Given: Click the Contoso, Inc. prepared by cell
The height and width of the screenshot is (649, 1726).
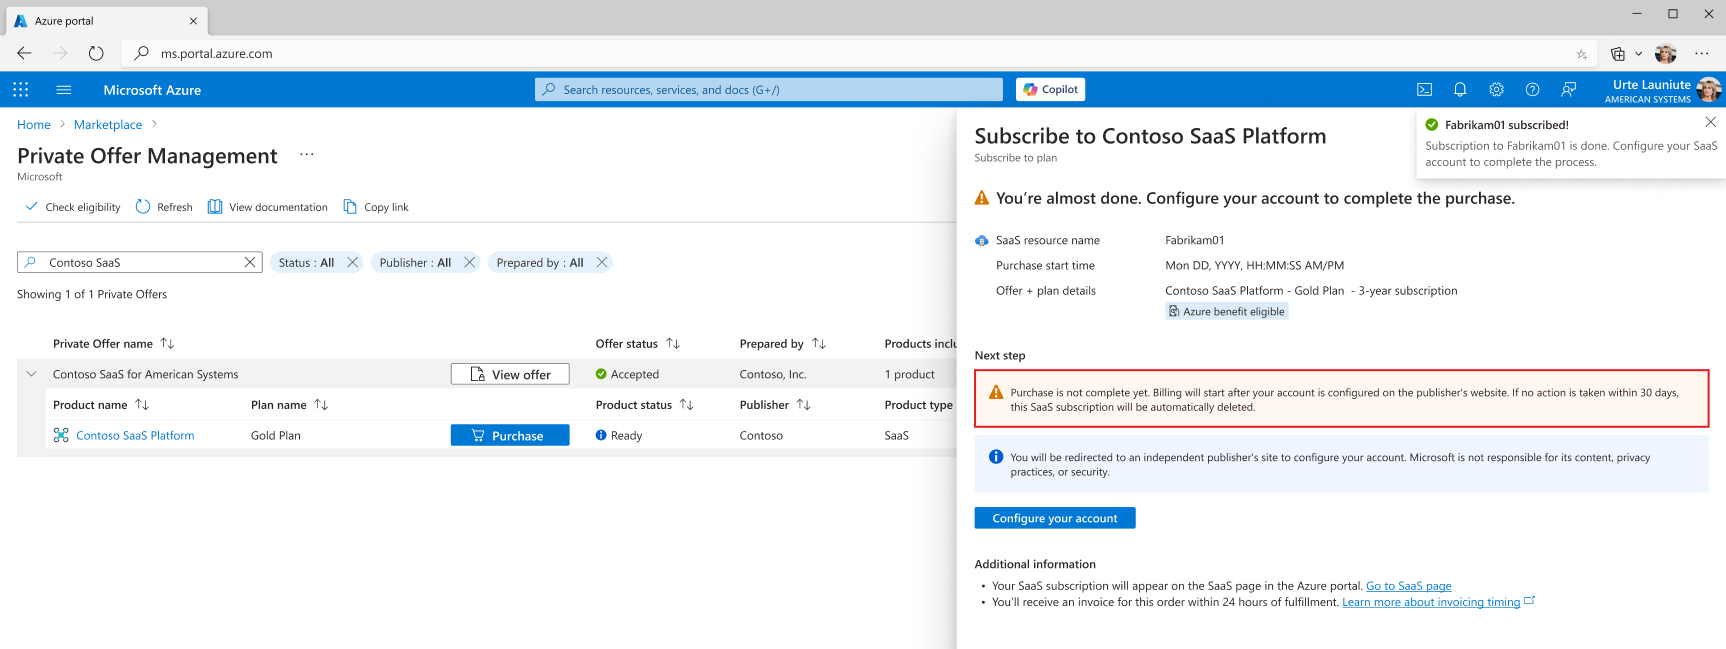Looking at the screenshot, I should (773, 374).
